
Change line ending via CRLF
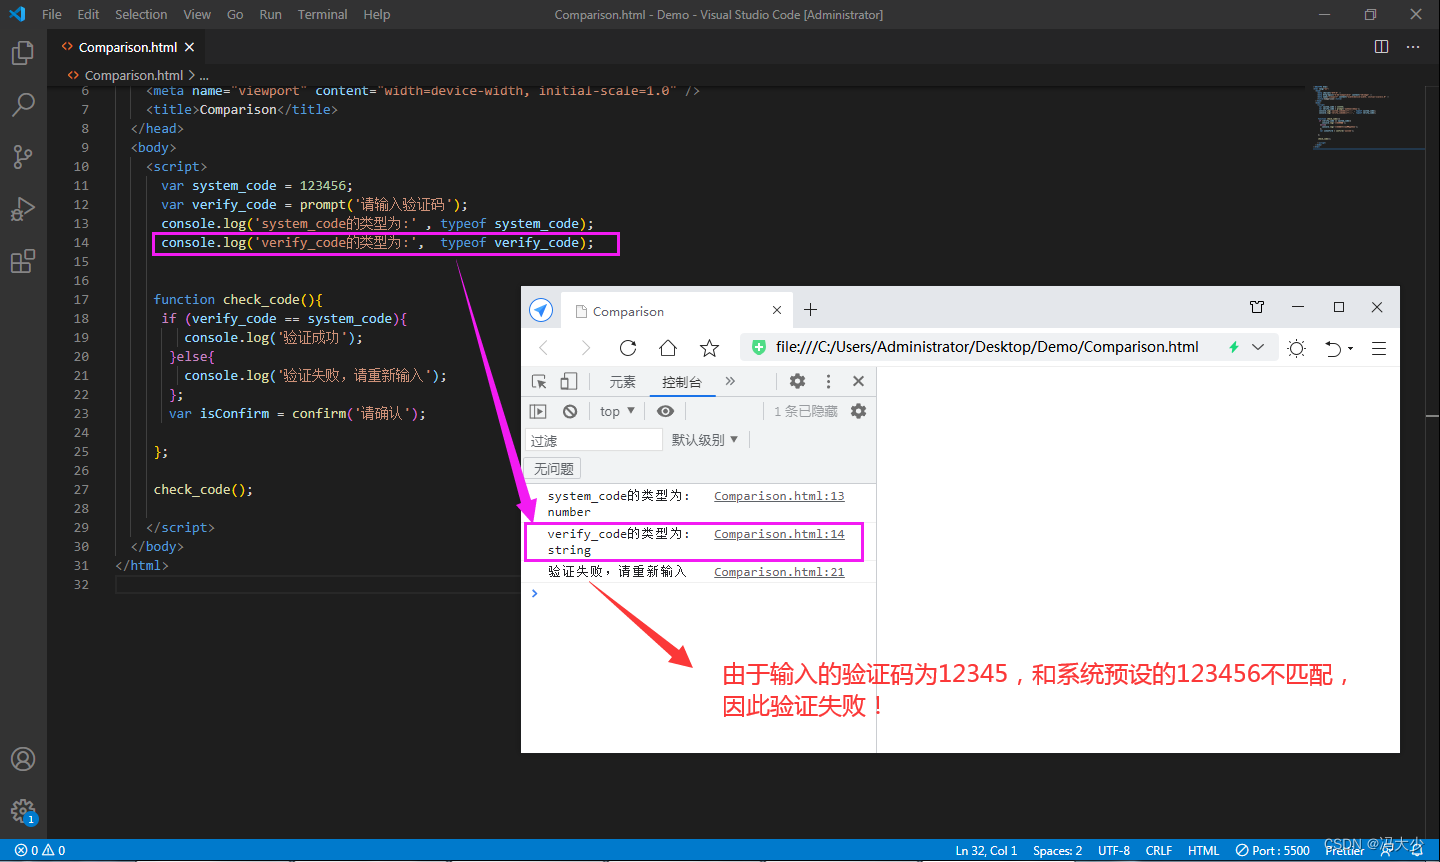tap(1159, 851)
